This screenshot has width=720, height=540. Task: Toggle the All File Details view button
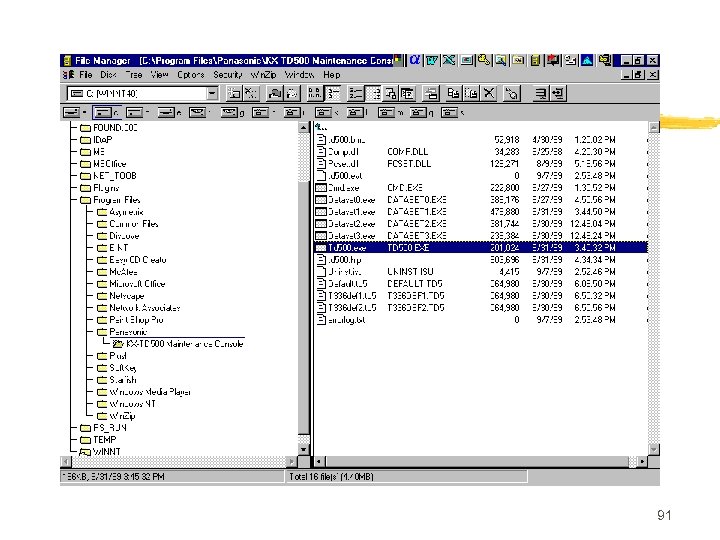332,94
